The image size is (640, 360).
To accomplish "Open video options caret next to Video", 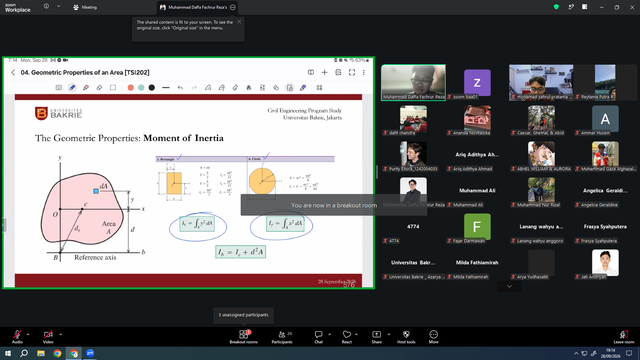I will [x=60, y=334].
